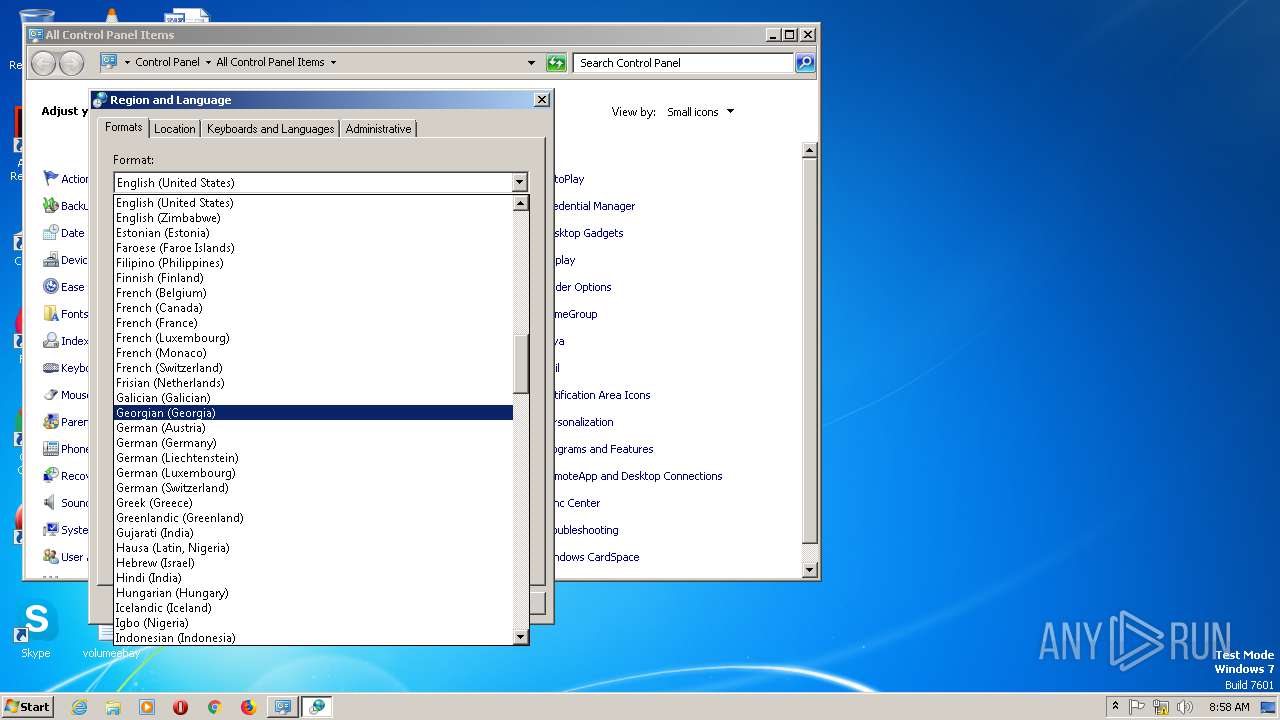Click the System icon in Control Panel
The width and height of the screenshot is (1280, 720).
[x=51, y=529]
